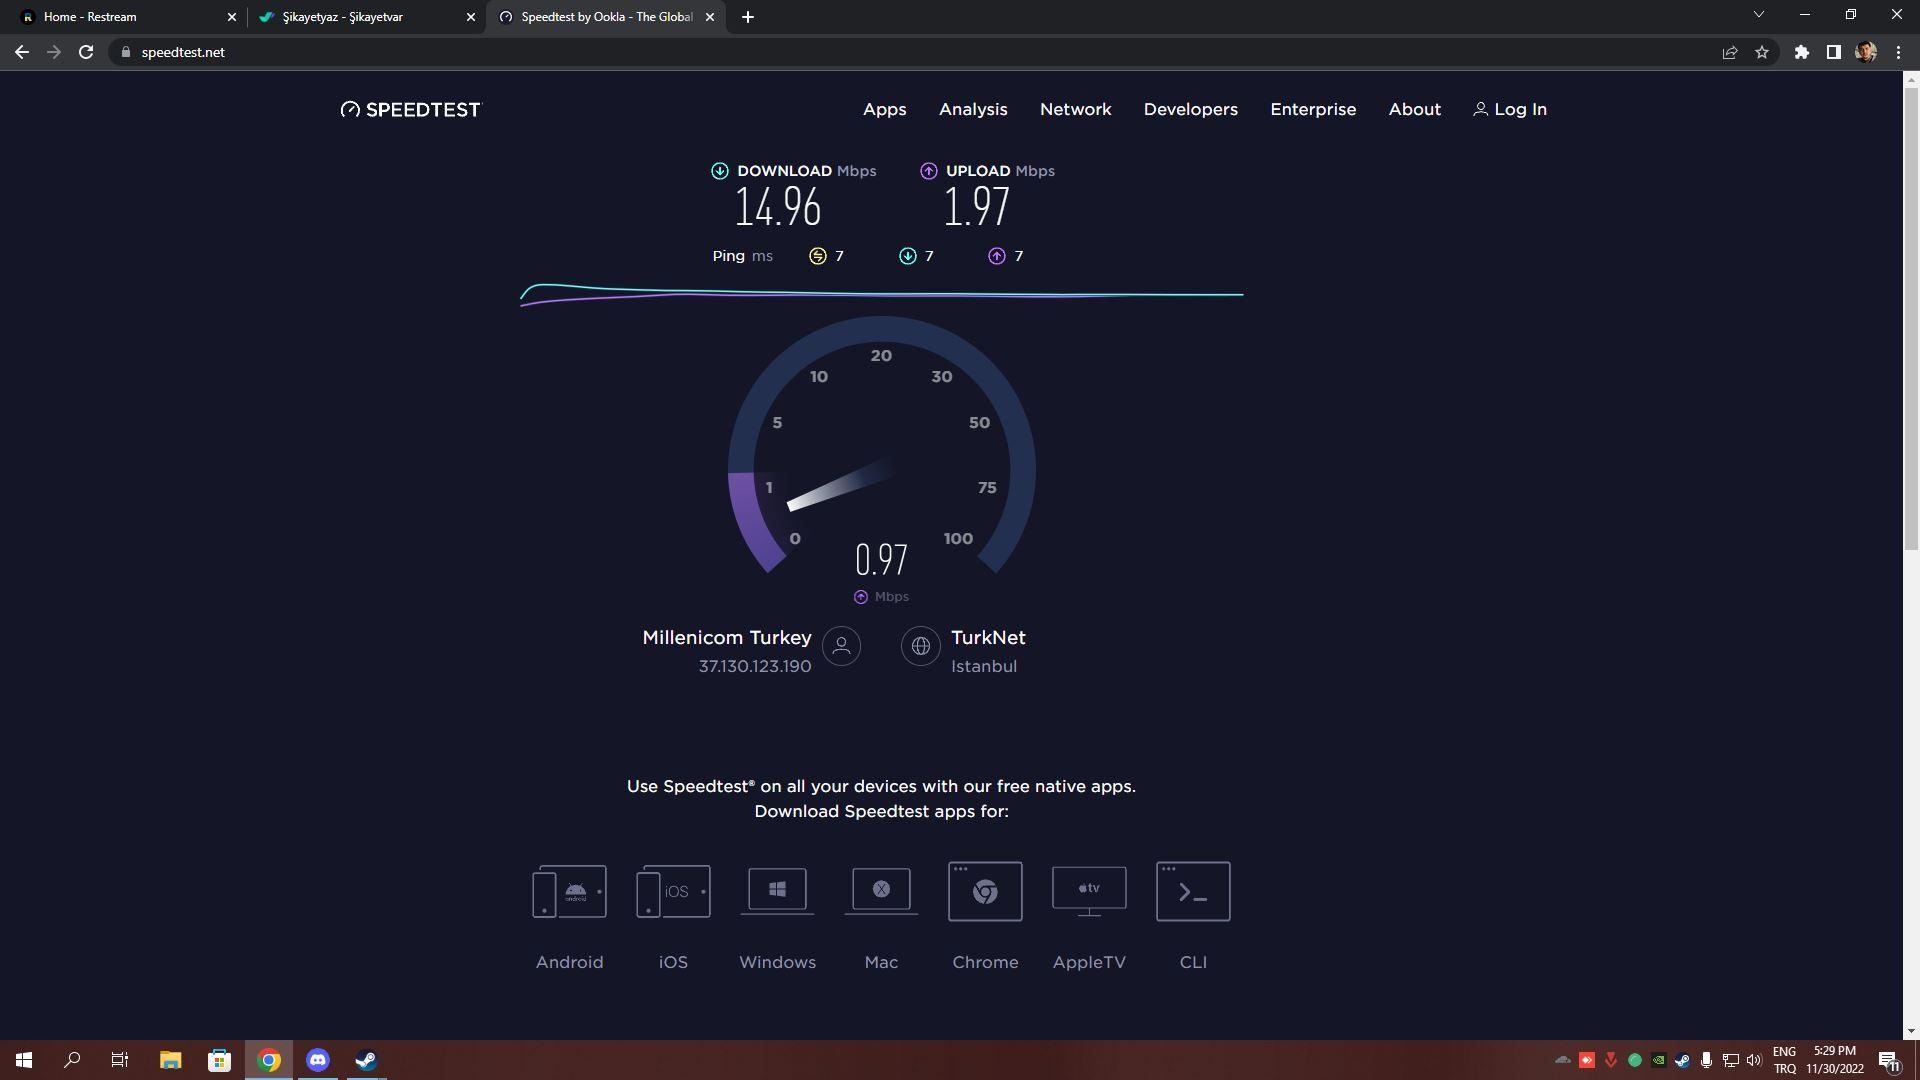1920x1080 pixels.
Task: Click the Chrome extension icon
Action: tap(985, 891)
